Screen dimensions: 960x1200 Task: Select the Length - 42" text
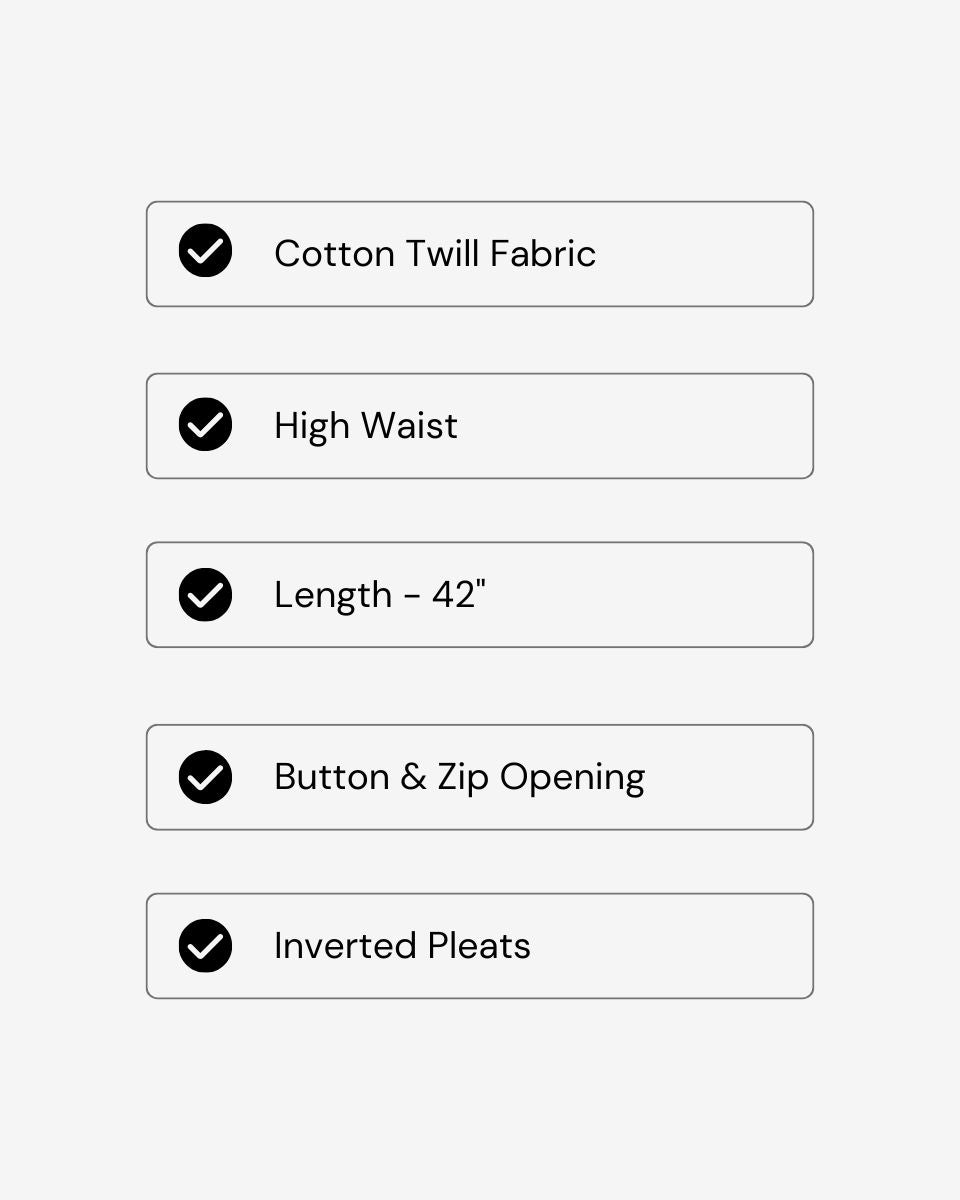click(x=380, y=595)
